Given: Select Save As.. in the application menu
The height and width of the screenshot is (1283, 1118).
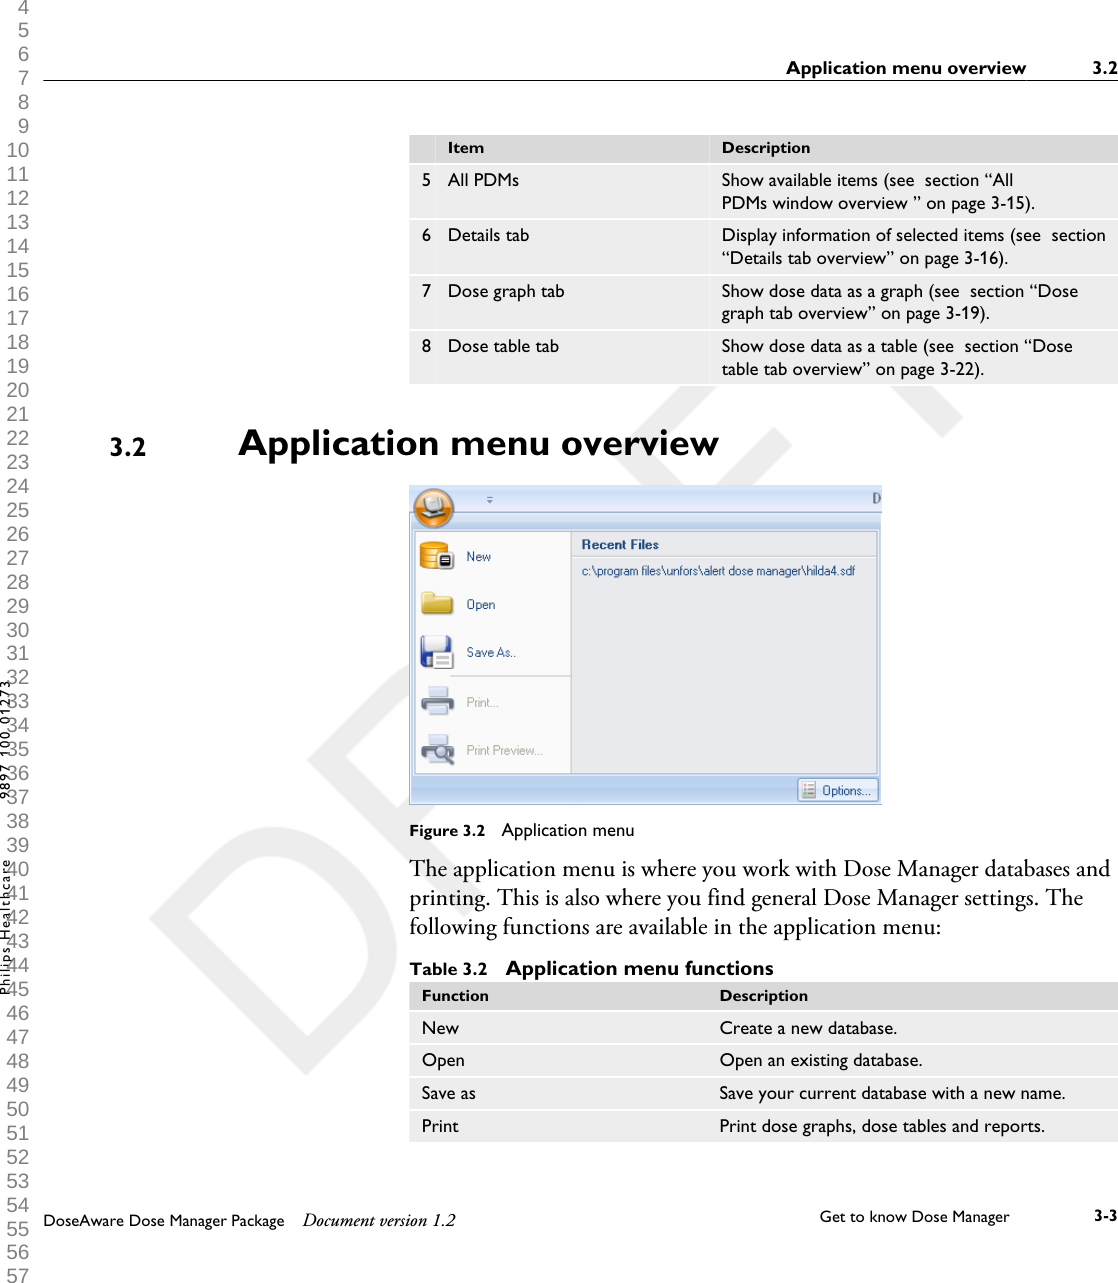Looking at the screenshot, I should coord(490,652).
